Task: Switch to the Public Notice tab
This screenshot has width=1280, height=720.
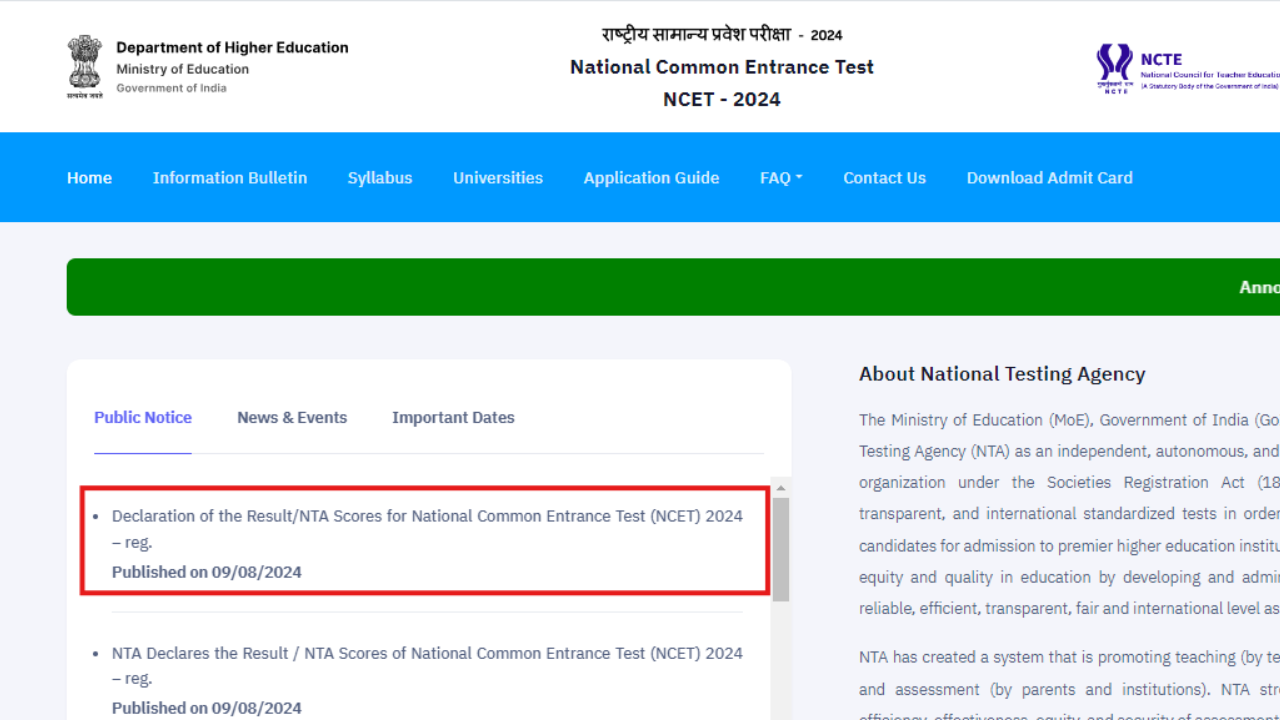Action: click(142, 417)
